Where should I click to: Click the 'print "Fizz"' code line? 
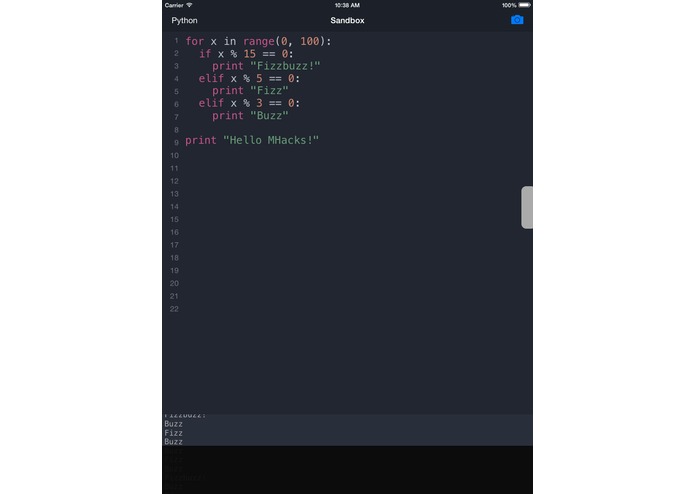(x=250, y=91)
